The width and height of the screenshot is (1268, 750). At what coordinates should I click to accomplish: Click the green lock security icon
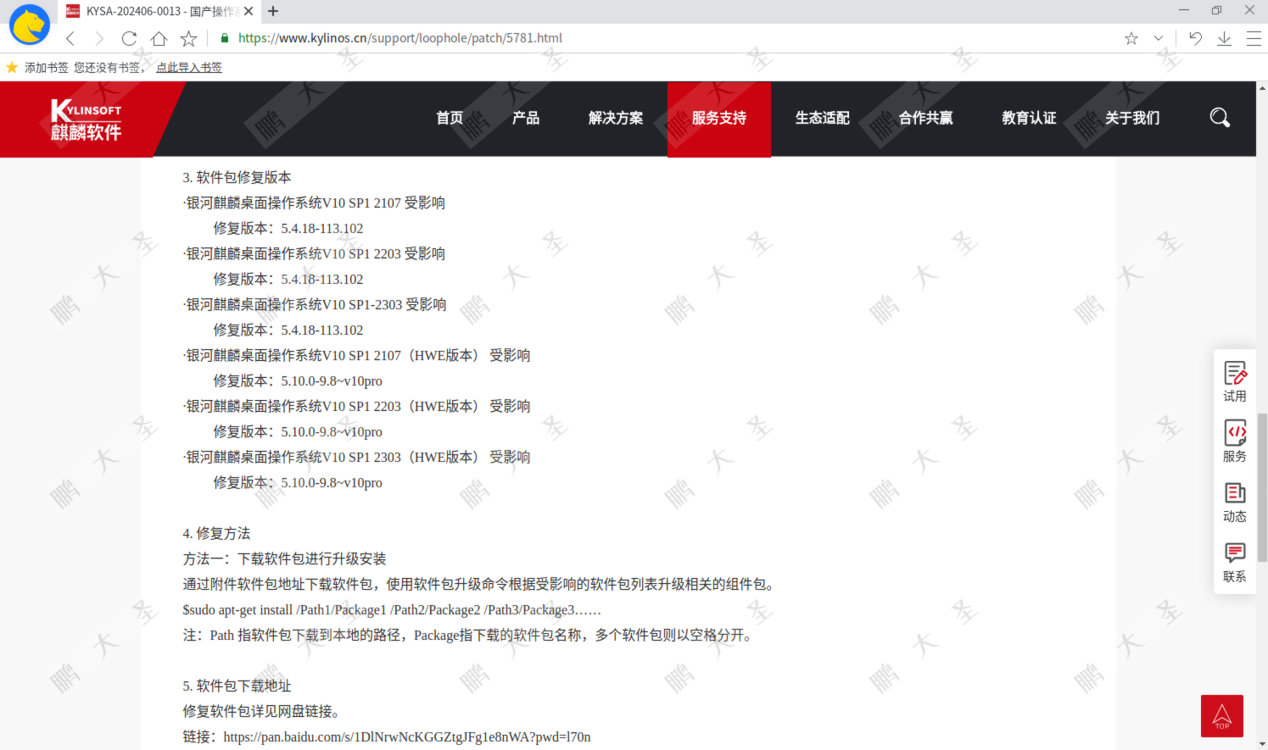click(x=224, y=38)
